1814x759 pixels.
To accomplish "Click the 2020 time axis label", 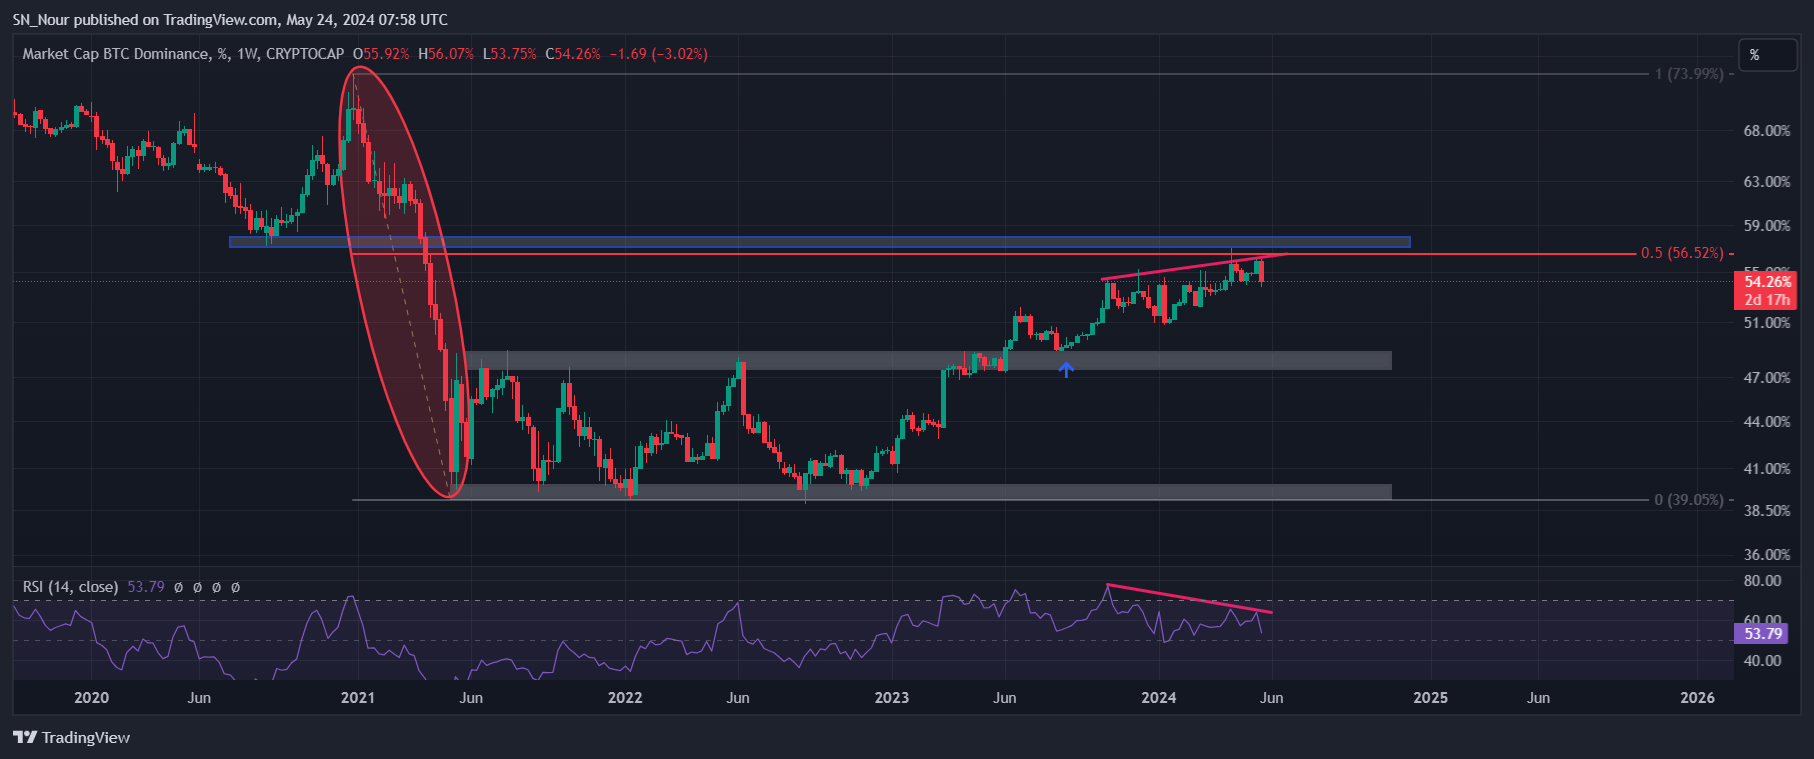I will (x=92, y=698).
